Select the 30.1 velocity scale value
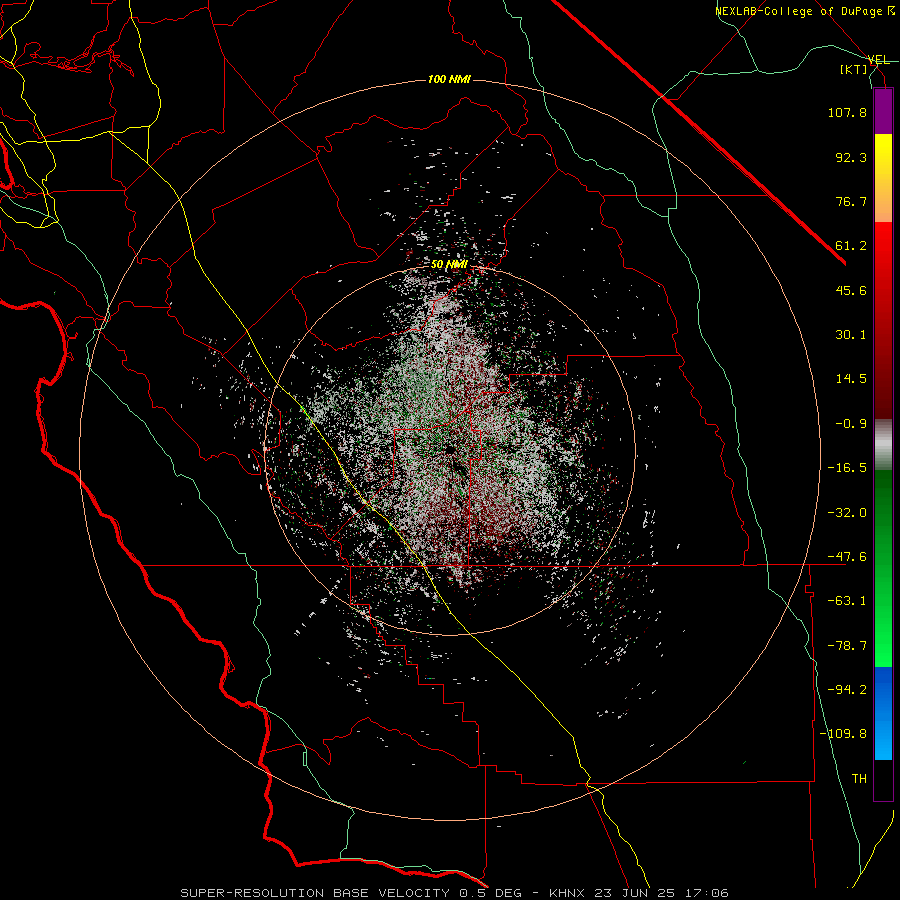 coord(851,335)
